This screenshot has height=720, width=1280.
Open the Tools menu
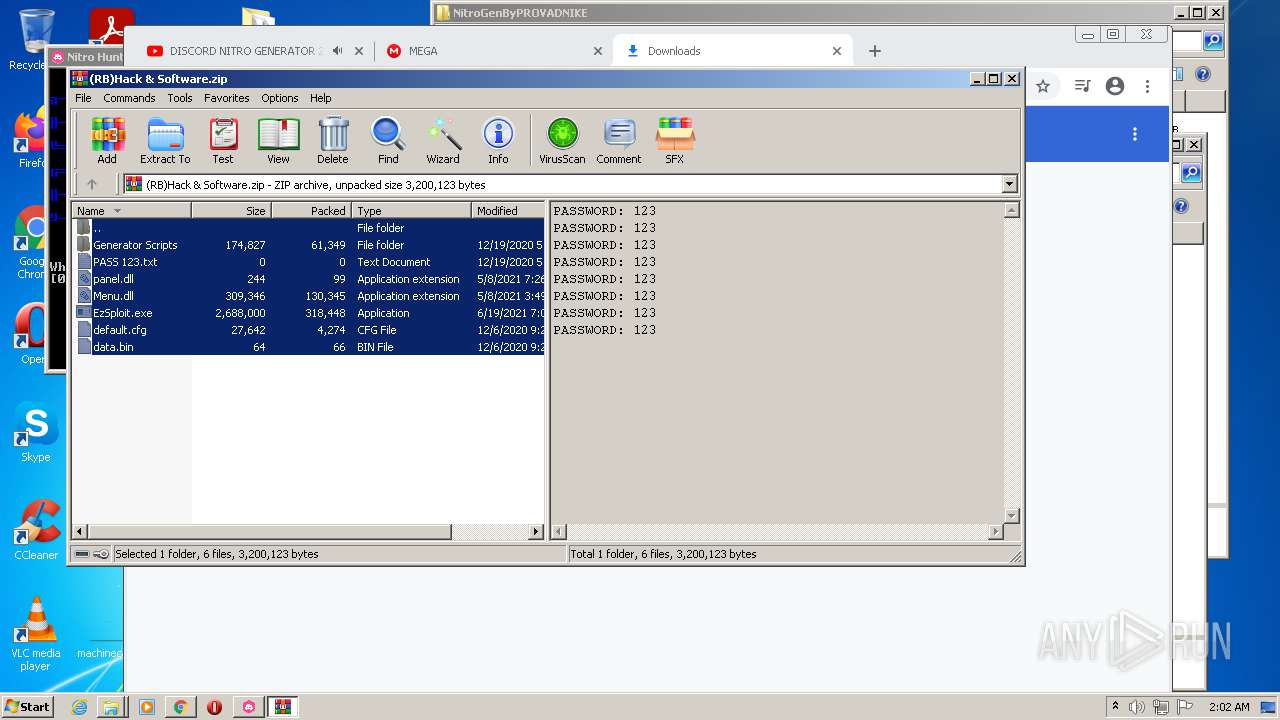180,98
